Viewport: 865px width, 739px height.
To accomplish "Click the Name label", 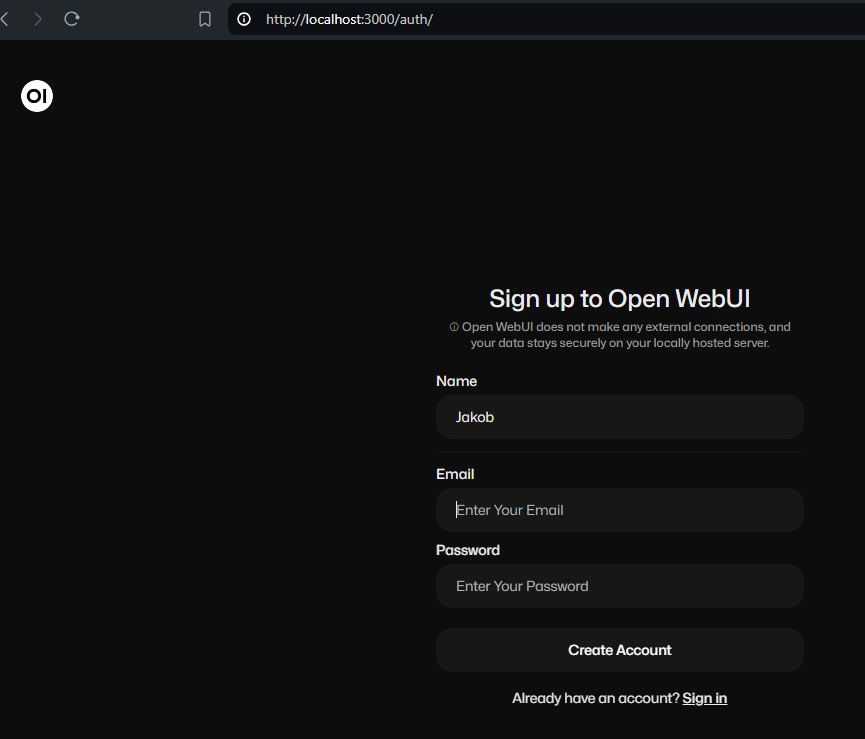I will pyautogui.click(x=456, y=381).
